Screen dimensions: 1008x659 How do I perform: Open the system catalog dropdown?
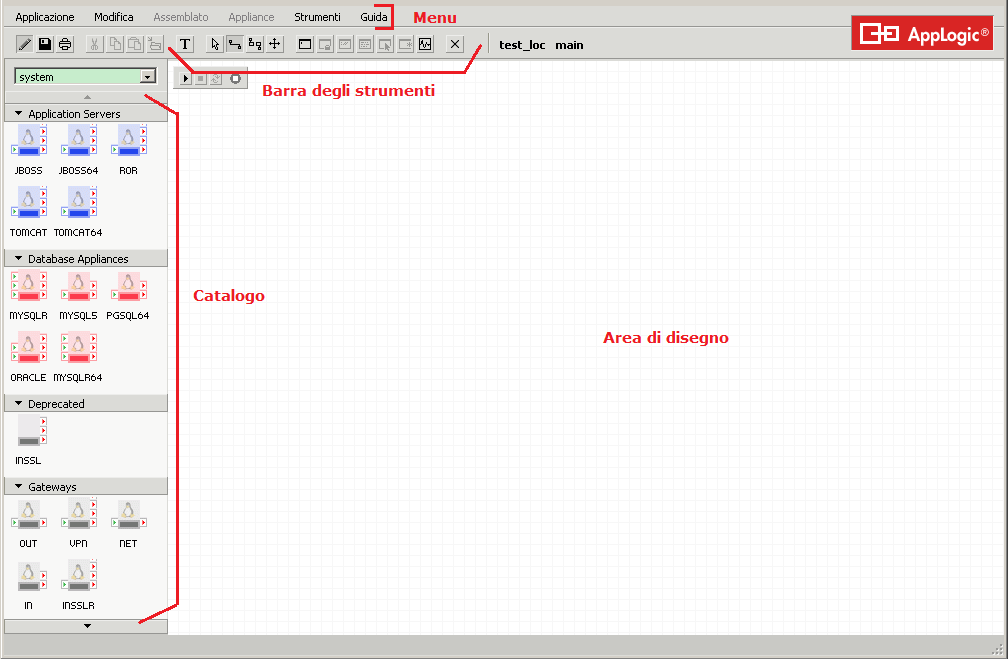148,76
